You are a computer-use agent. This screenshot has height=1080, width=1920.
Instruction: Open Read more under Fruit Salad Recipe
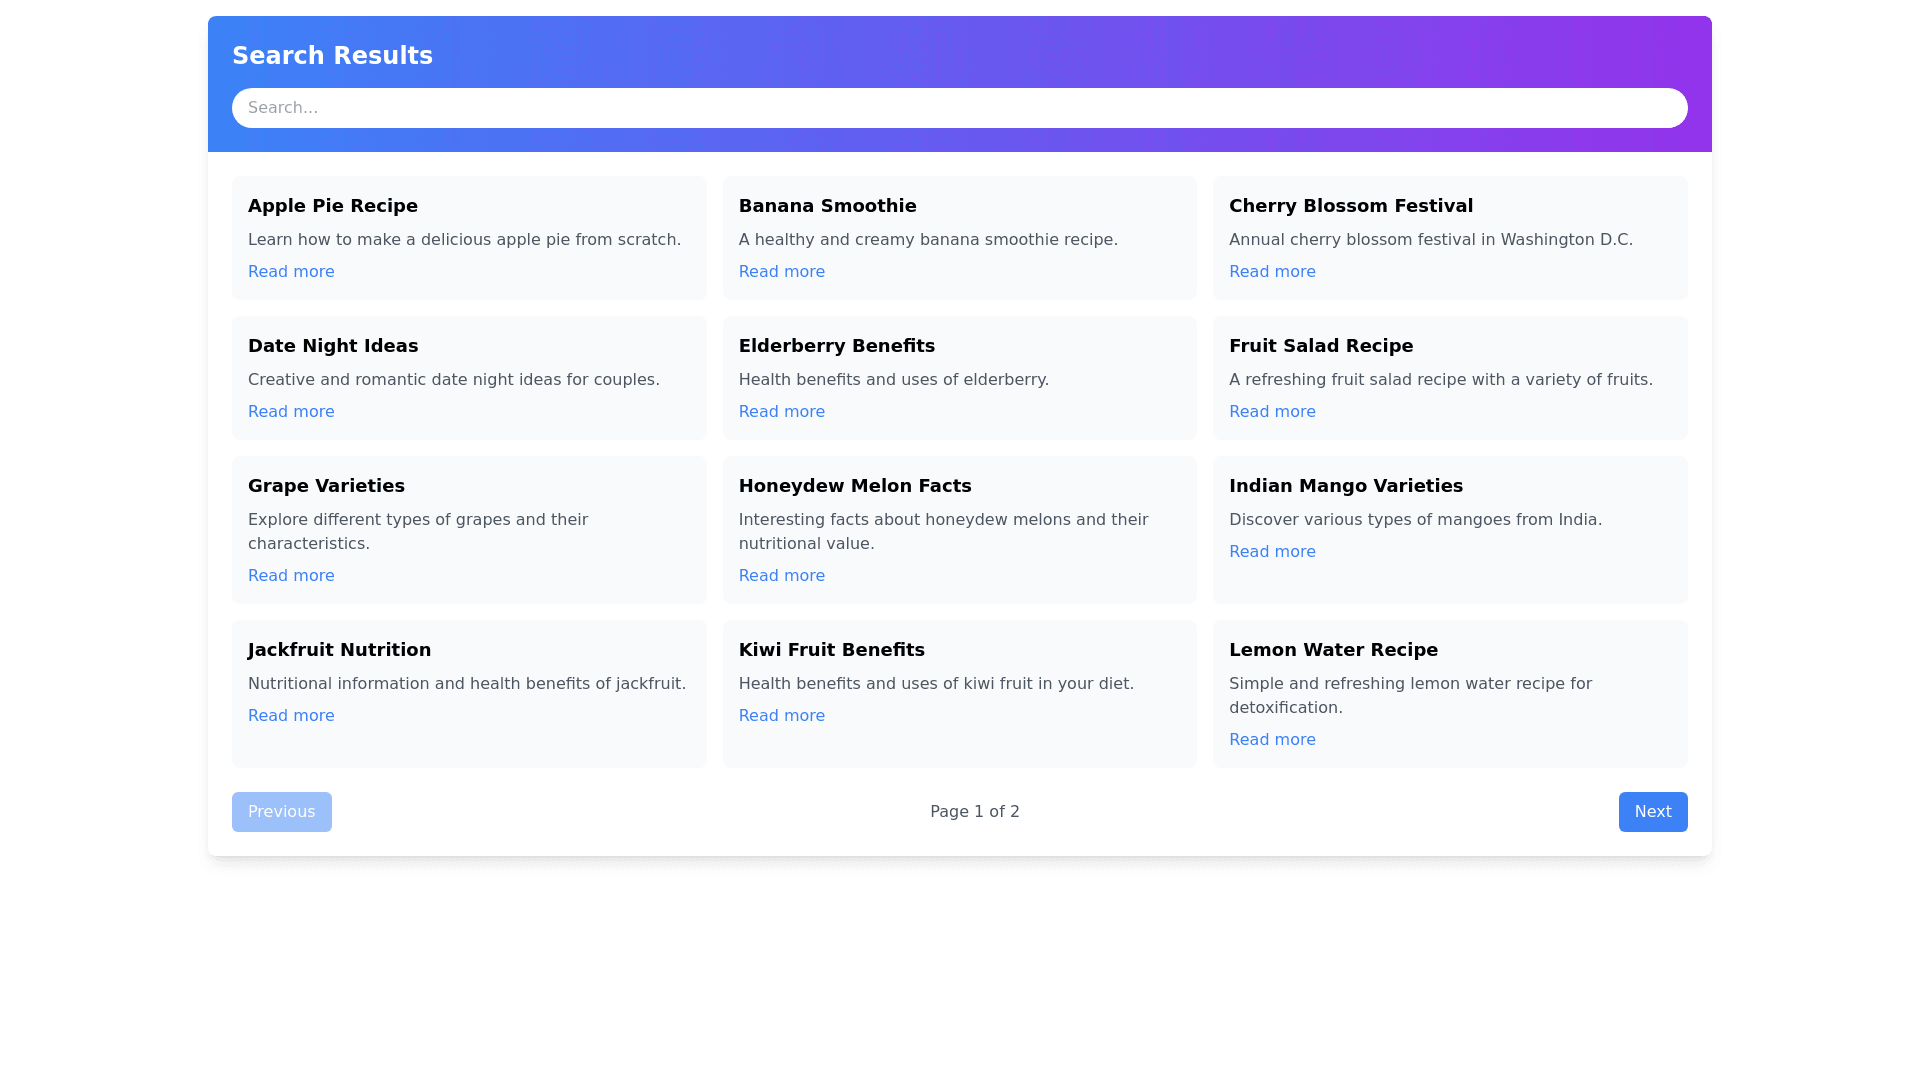coord(1271,412)
